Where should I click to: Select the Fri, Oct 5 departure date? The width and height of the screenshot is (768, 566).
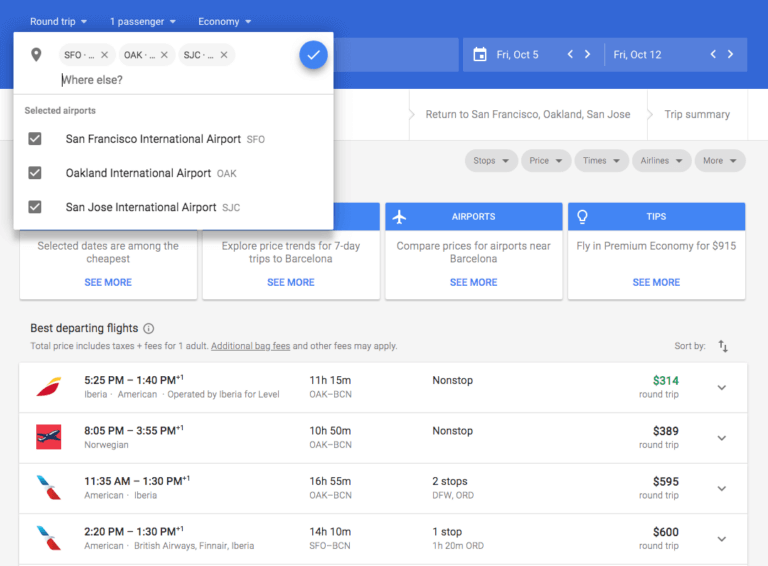517,55
